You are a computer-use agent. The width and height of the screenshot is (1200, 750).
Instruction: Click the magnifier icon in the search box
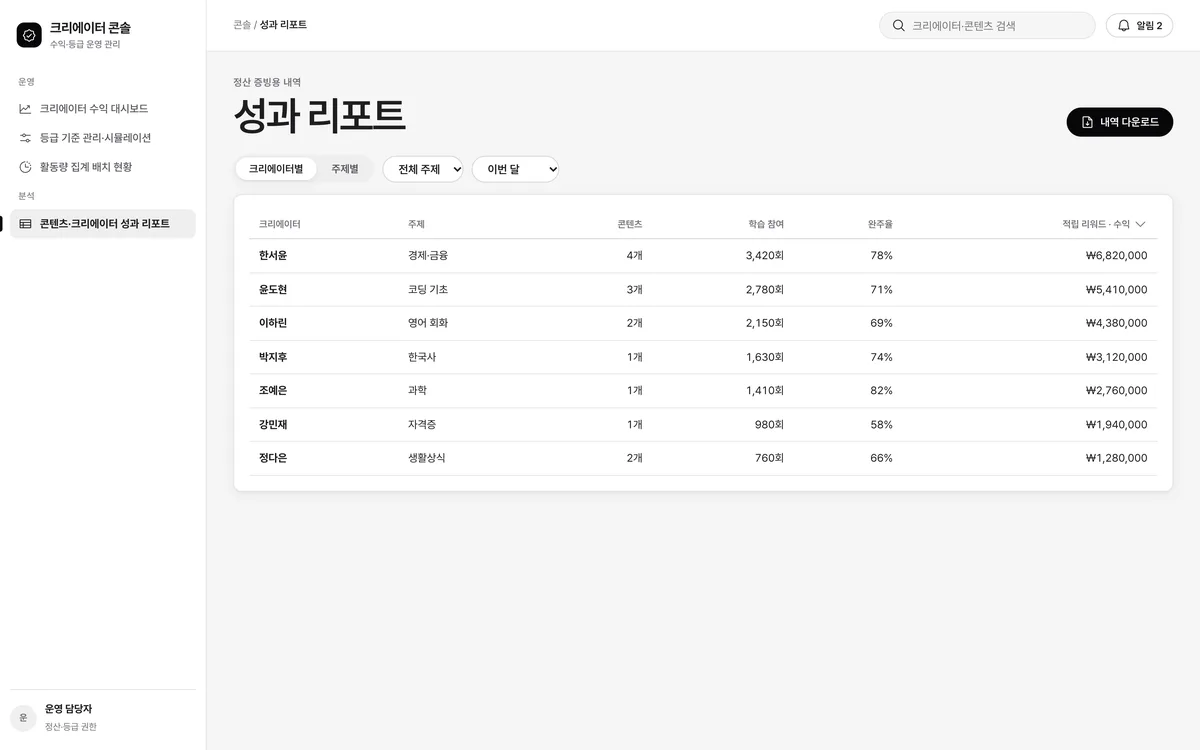click(898, 26)
